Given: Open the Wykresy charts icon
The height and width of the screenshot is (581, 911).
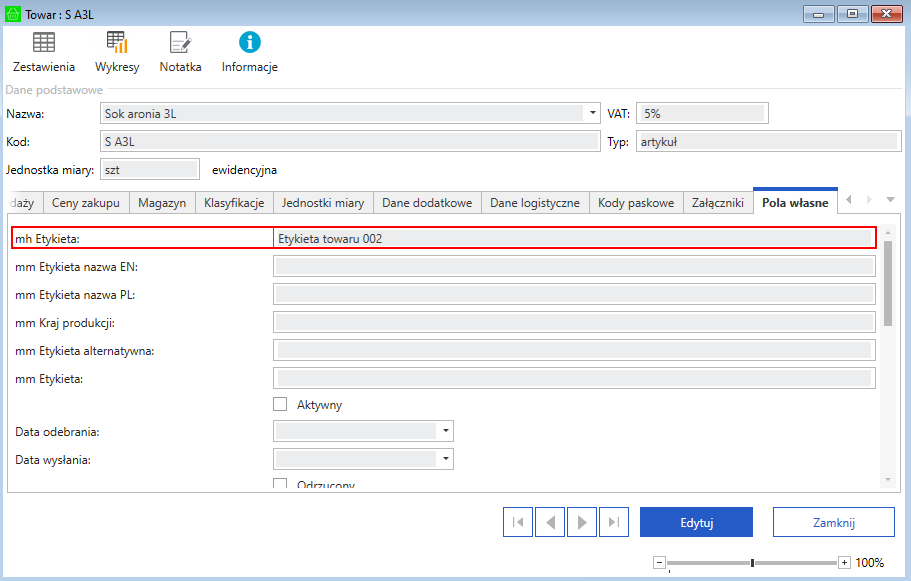Looking at the screenshot, I should click(117, 43).
